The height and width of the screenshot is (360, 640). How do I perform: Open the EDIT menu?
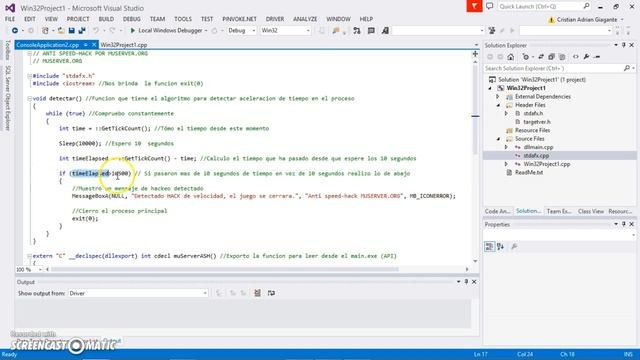(30, 19)
